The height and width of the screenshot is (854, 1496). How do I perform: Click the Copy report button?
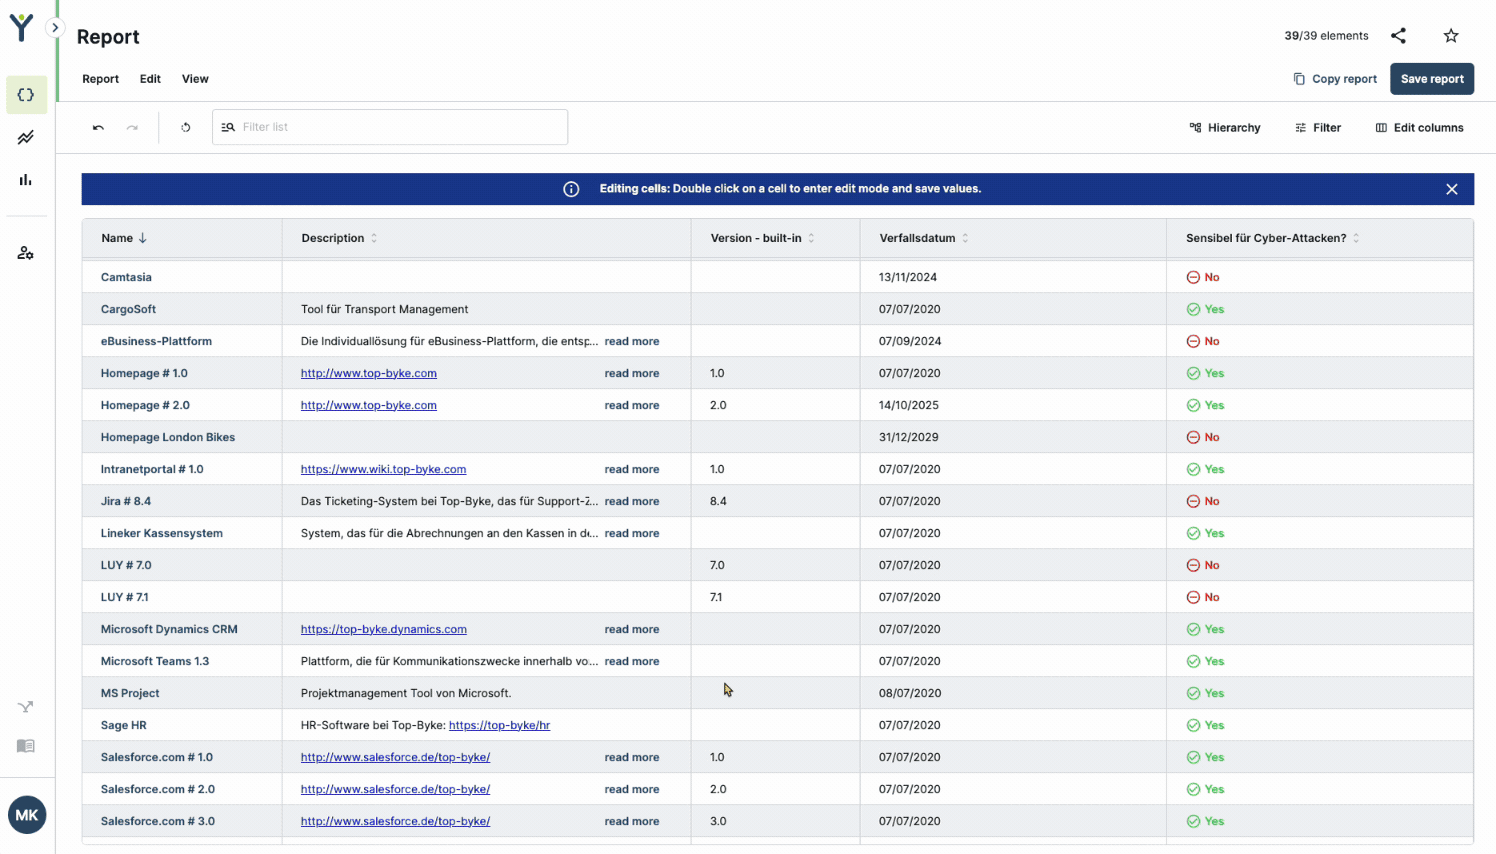(x=1334, y=79)
